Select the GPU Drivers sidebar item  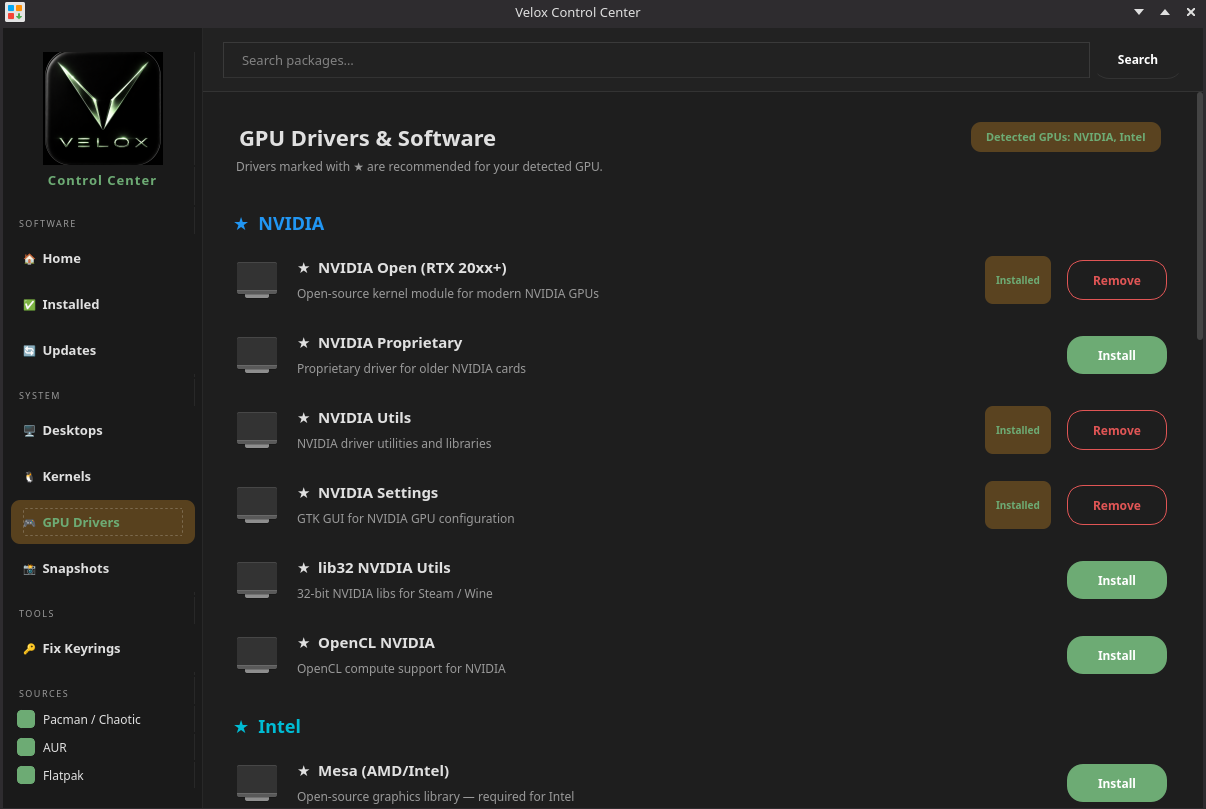[x=103, y=522]
